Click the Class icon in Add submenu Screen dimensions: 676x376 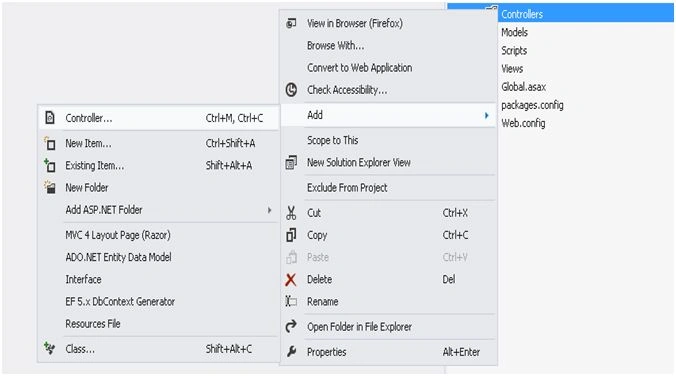pos(50,348)
